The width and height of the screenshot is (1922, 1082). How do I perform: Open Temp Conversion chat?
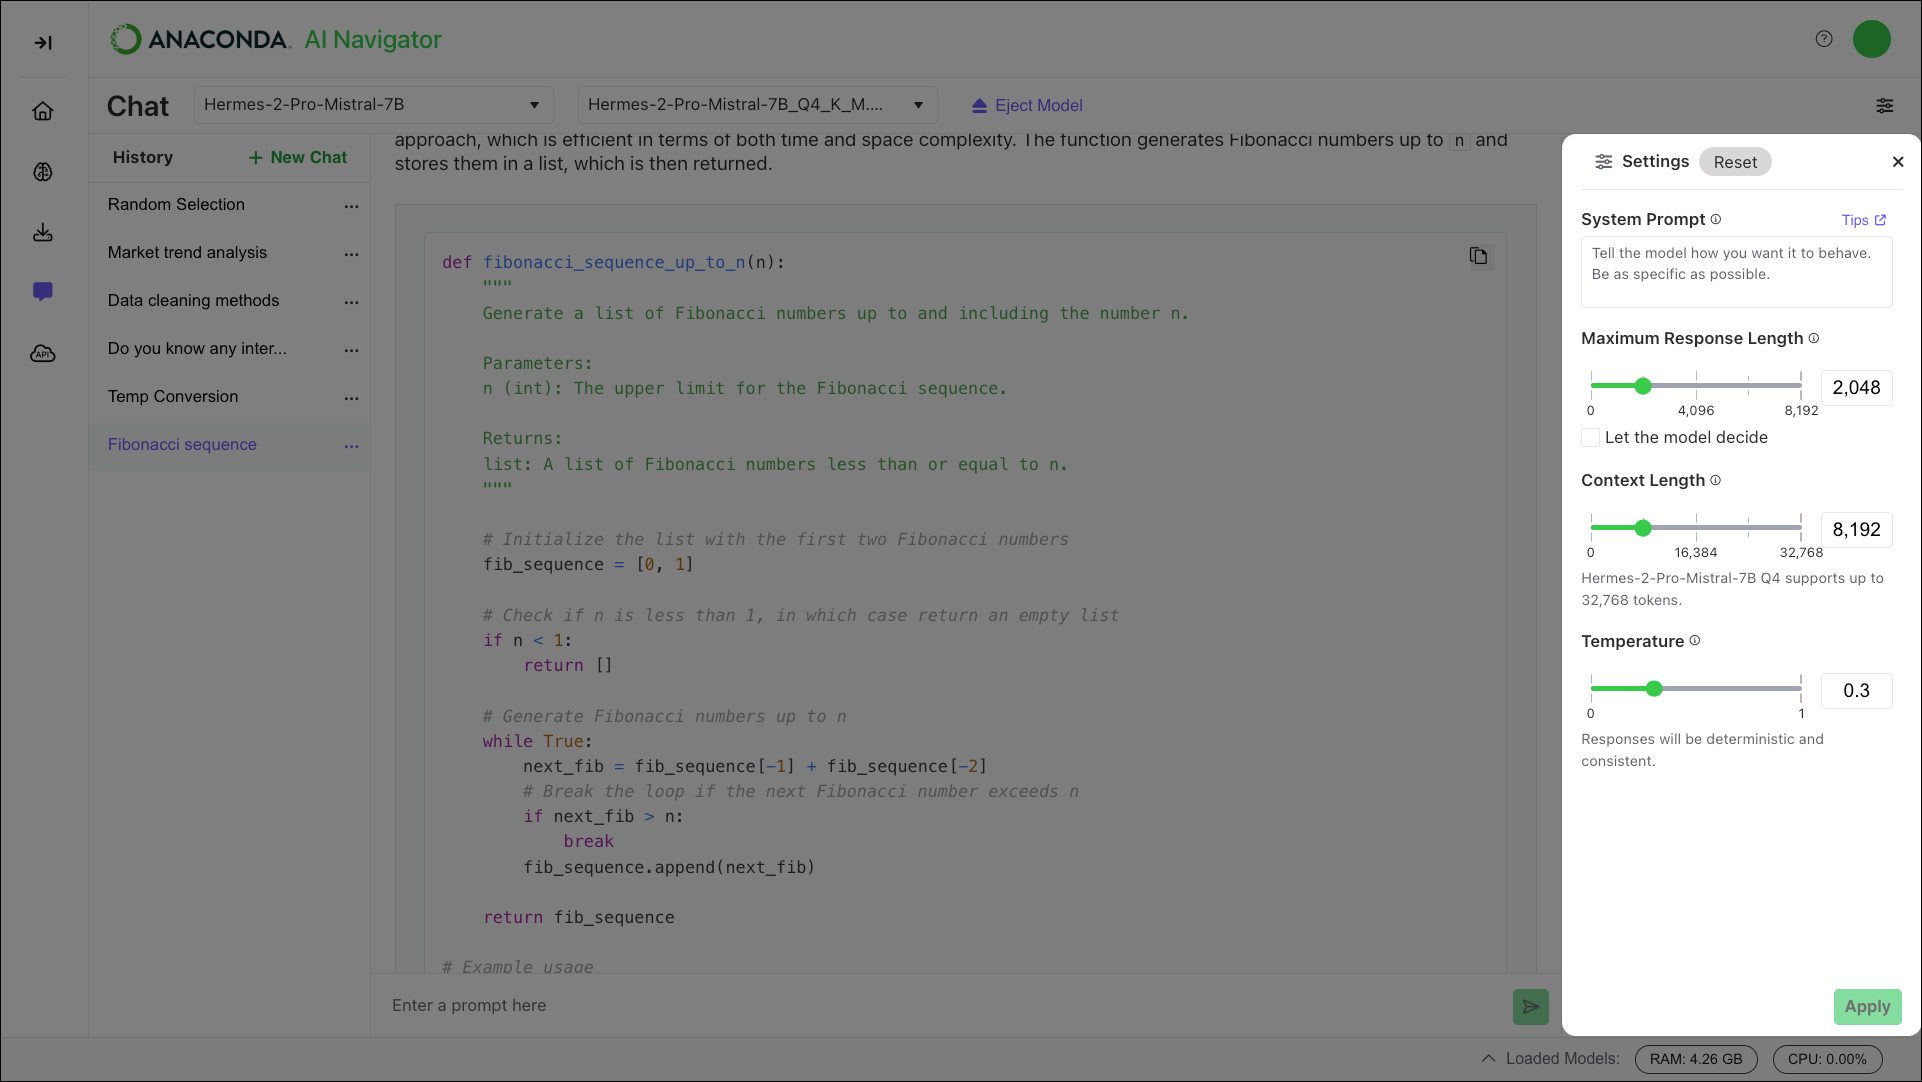pos(173,396)
